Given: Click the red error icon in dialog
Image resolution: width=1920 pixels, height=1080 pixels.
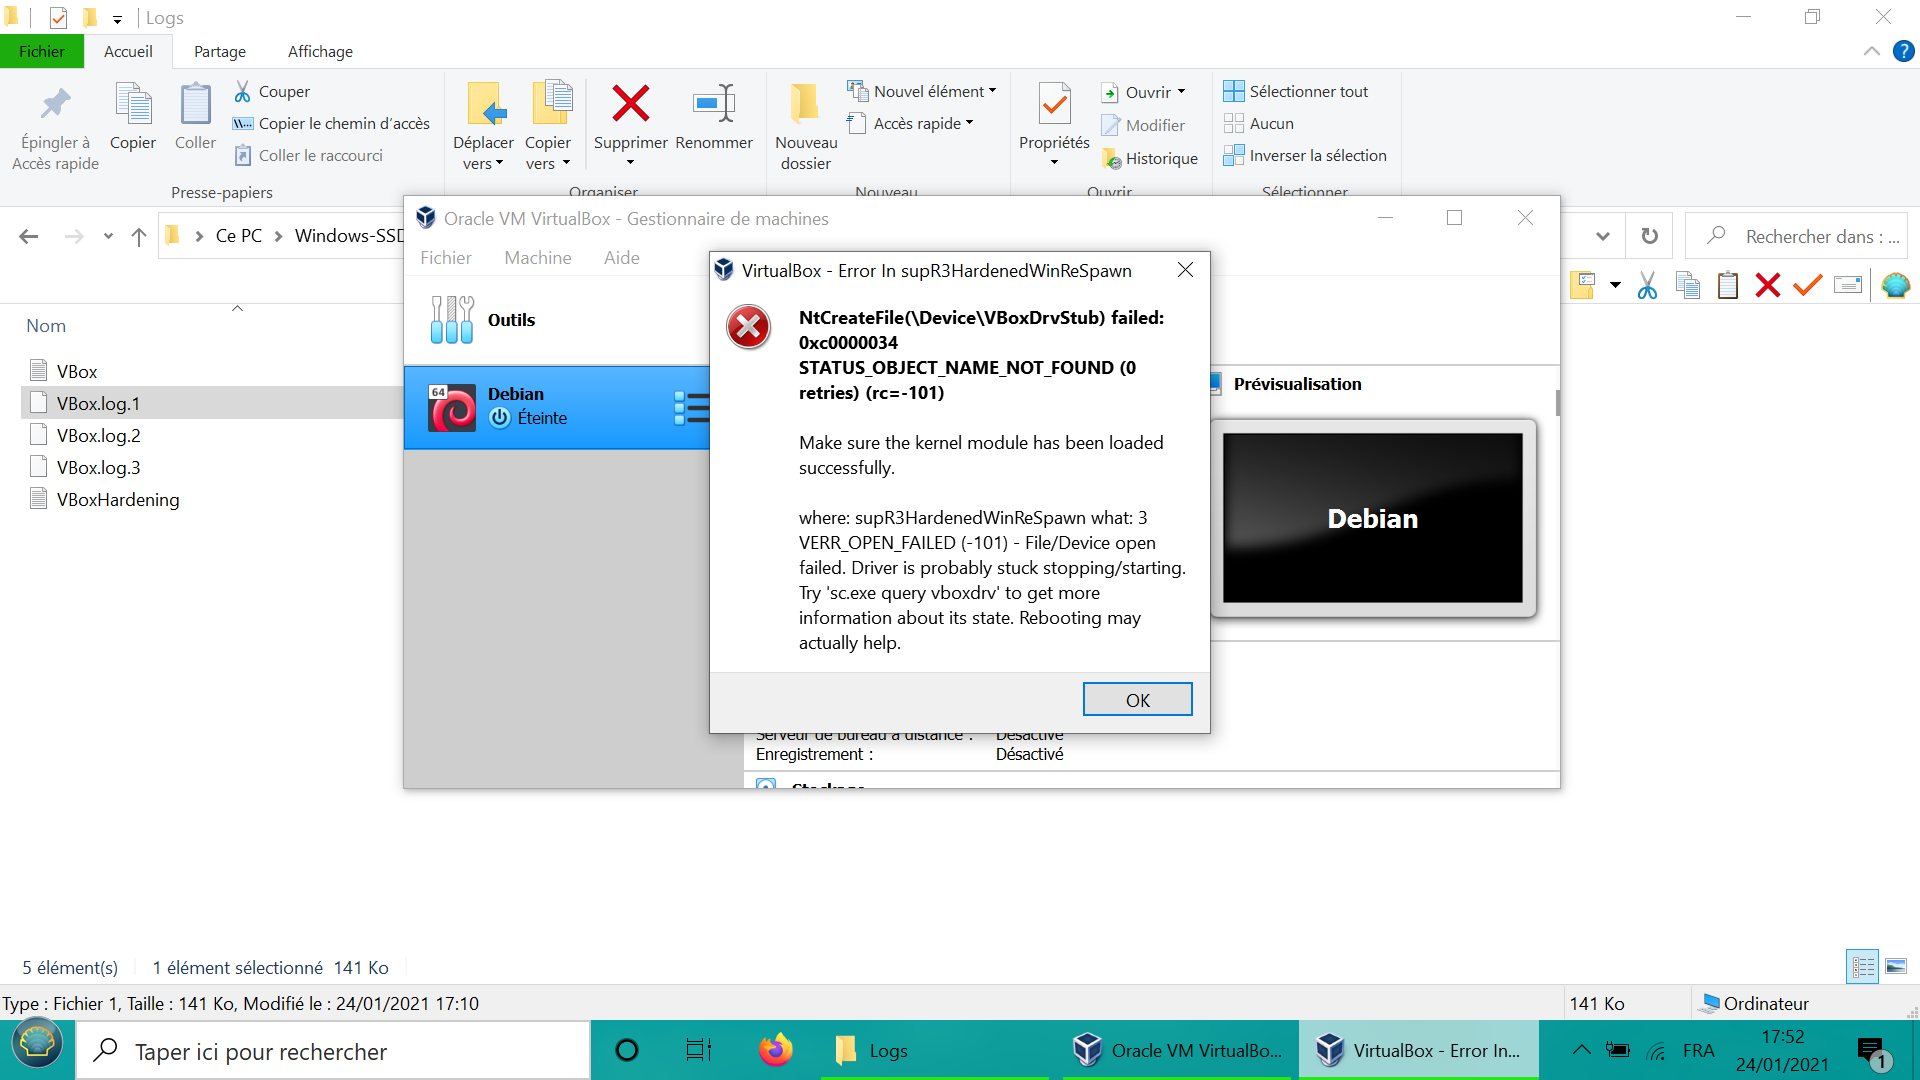Looking at the screenshot, I should tap(748, 327).
